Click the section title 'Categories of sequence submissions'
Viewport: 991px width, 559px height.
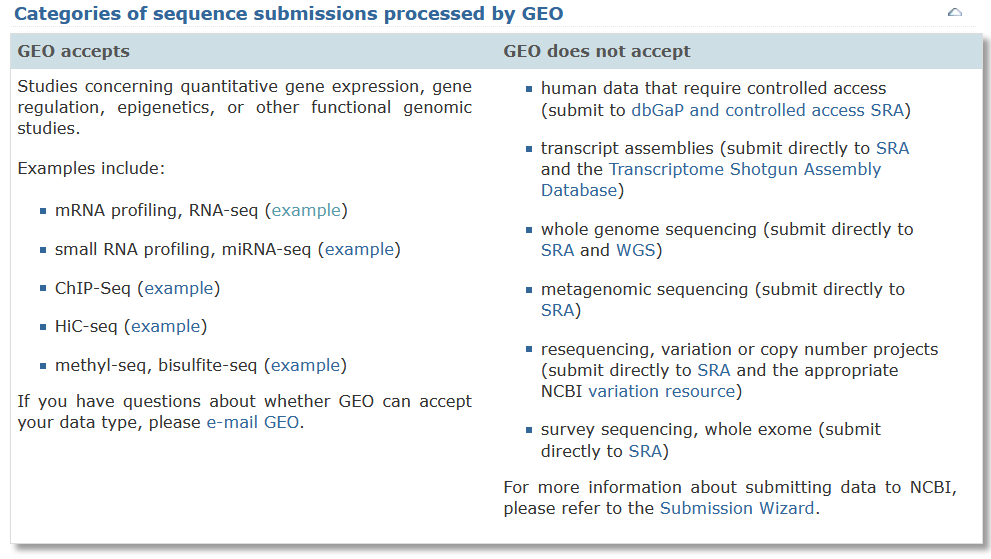[288, 14]
